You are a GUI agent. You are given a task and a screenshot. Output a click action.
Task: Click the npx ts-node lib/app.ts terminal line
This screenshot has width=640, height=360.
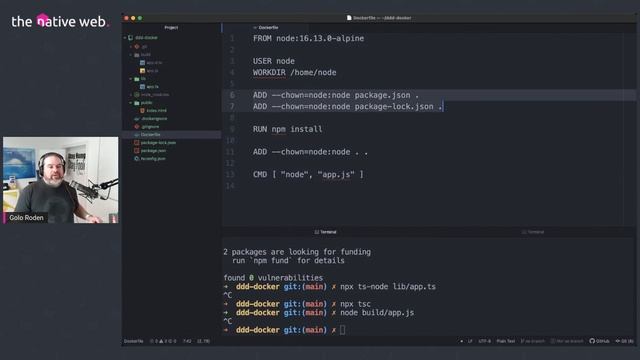point(388,287)
